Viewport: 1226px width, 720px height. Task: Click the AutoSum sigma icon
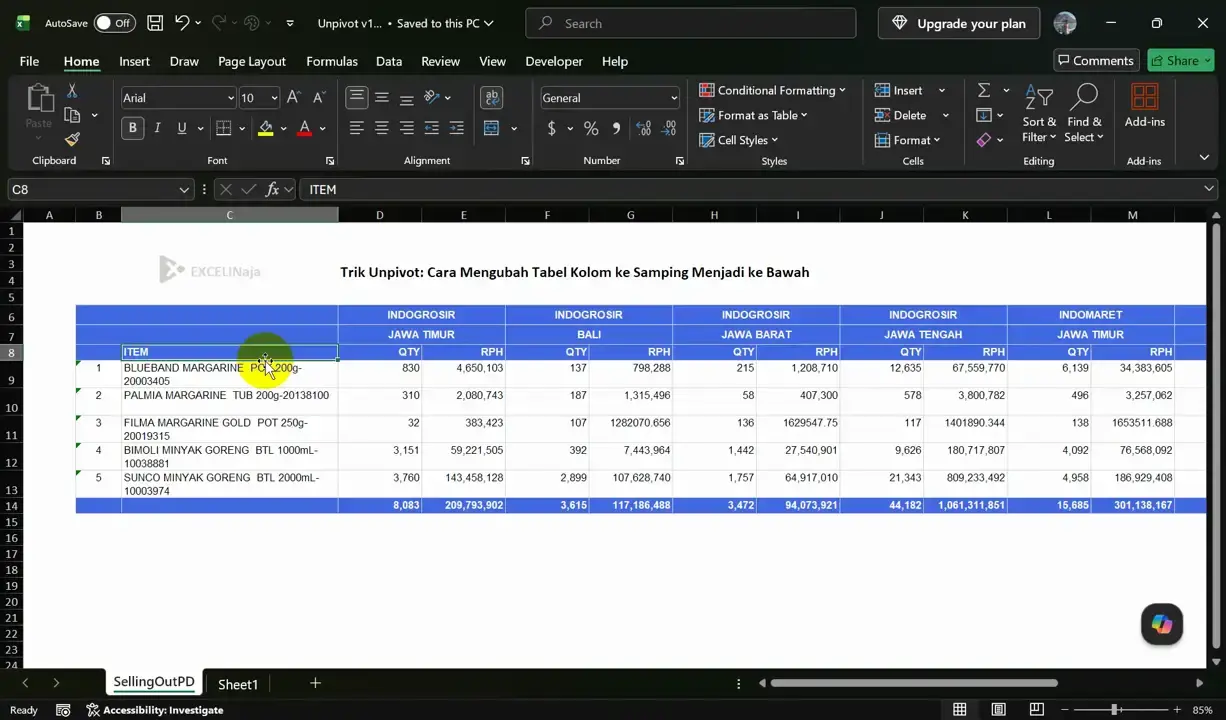point(984,90)
